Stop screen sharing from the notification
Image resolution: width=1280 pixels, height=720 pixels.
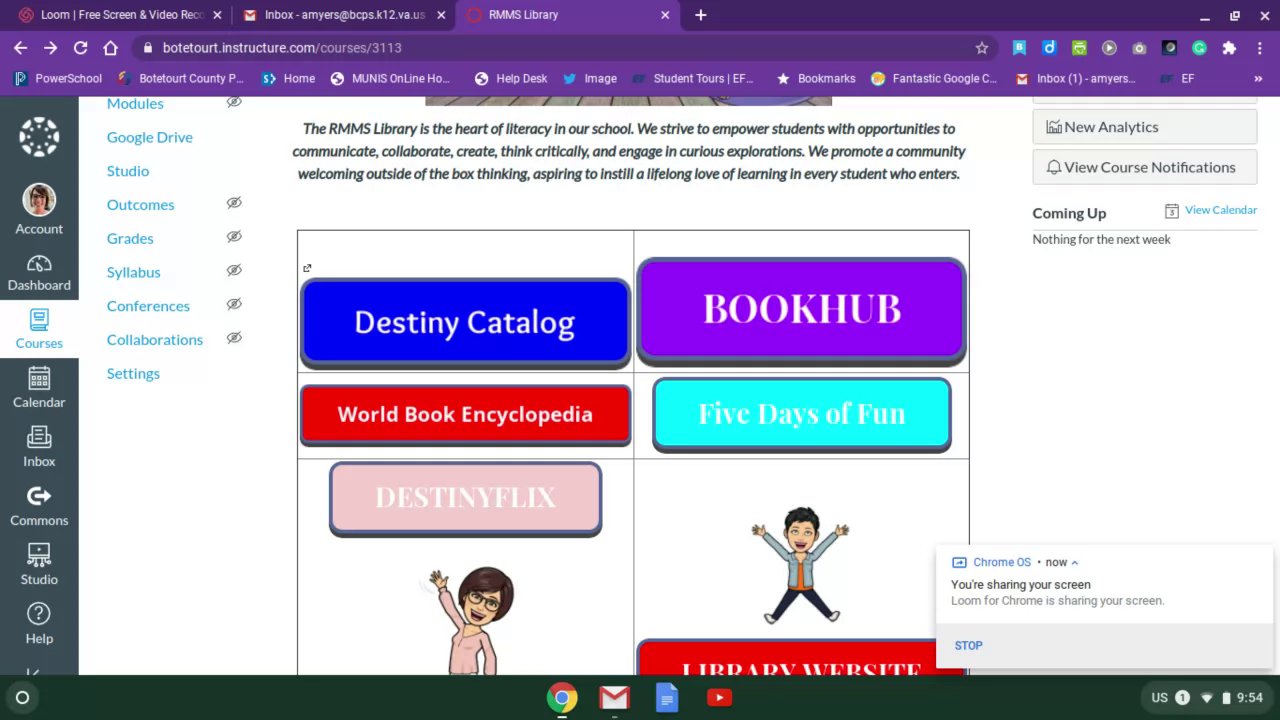click(968, 645)
